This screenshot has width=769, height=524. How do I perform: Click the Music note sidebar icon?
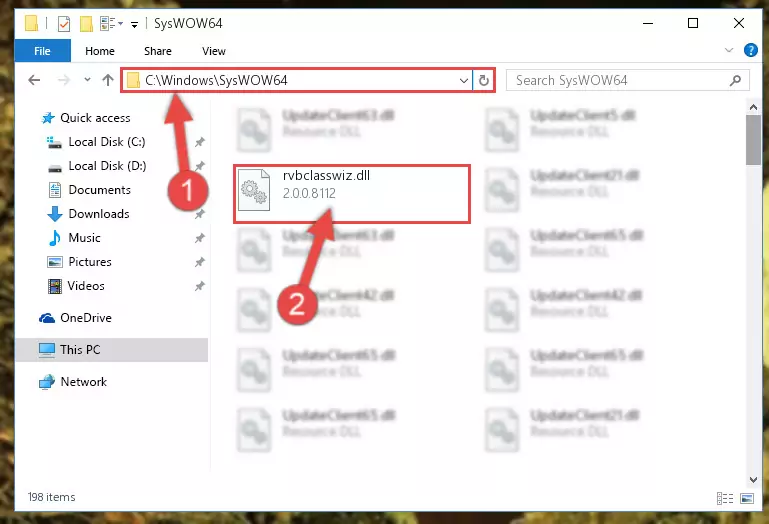(54, 238)
